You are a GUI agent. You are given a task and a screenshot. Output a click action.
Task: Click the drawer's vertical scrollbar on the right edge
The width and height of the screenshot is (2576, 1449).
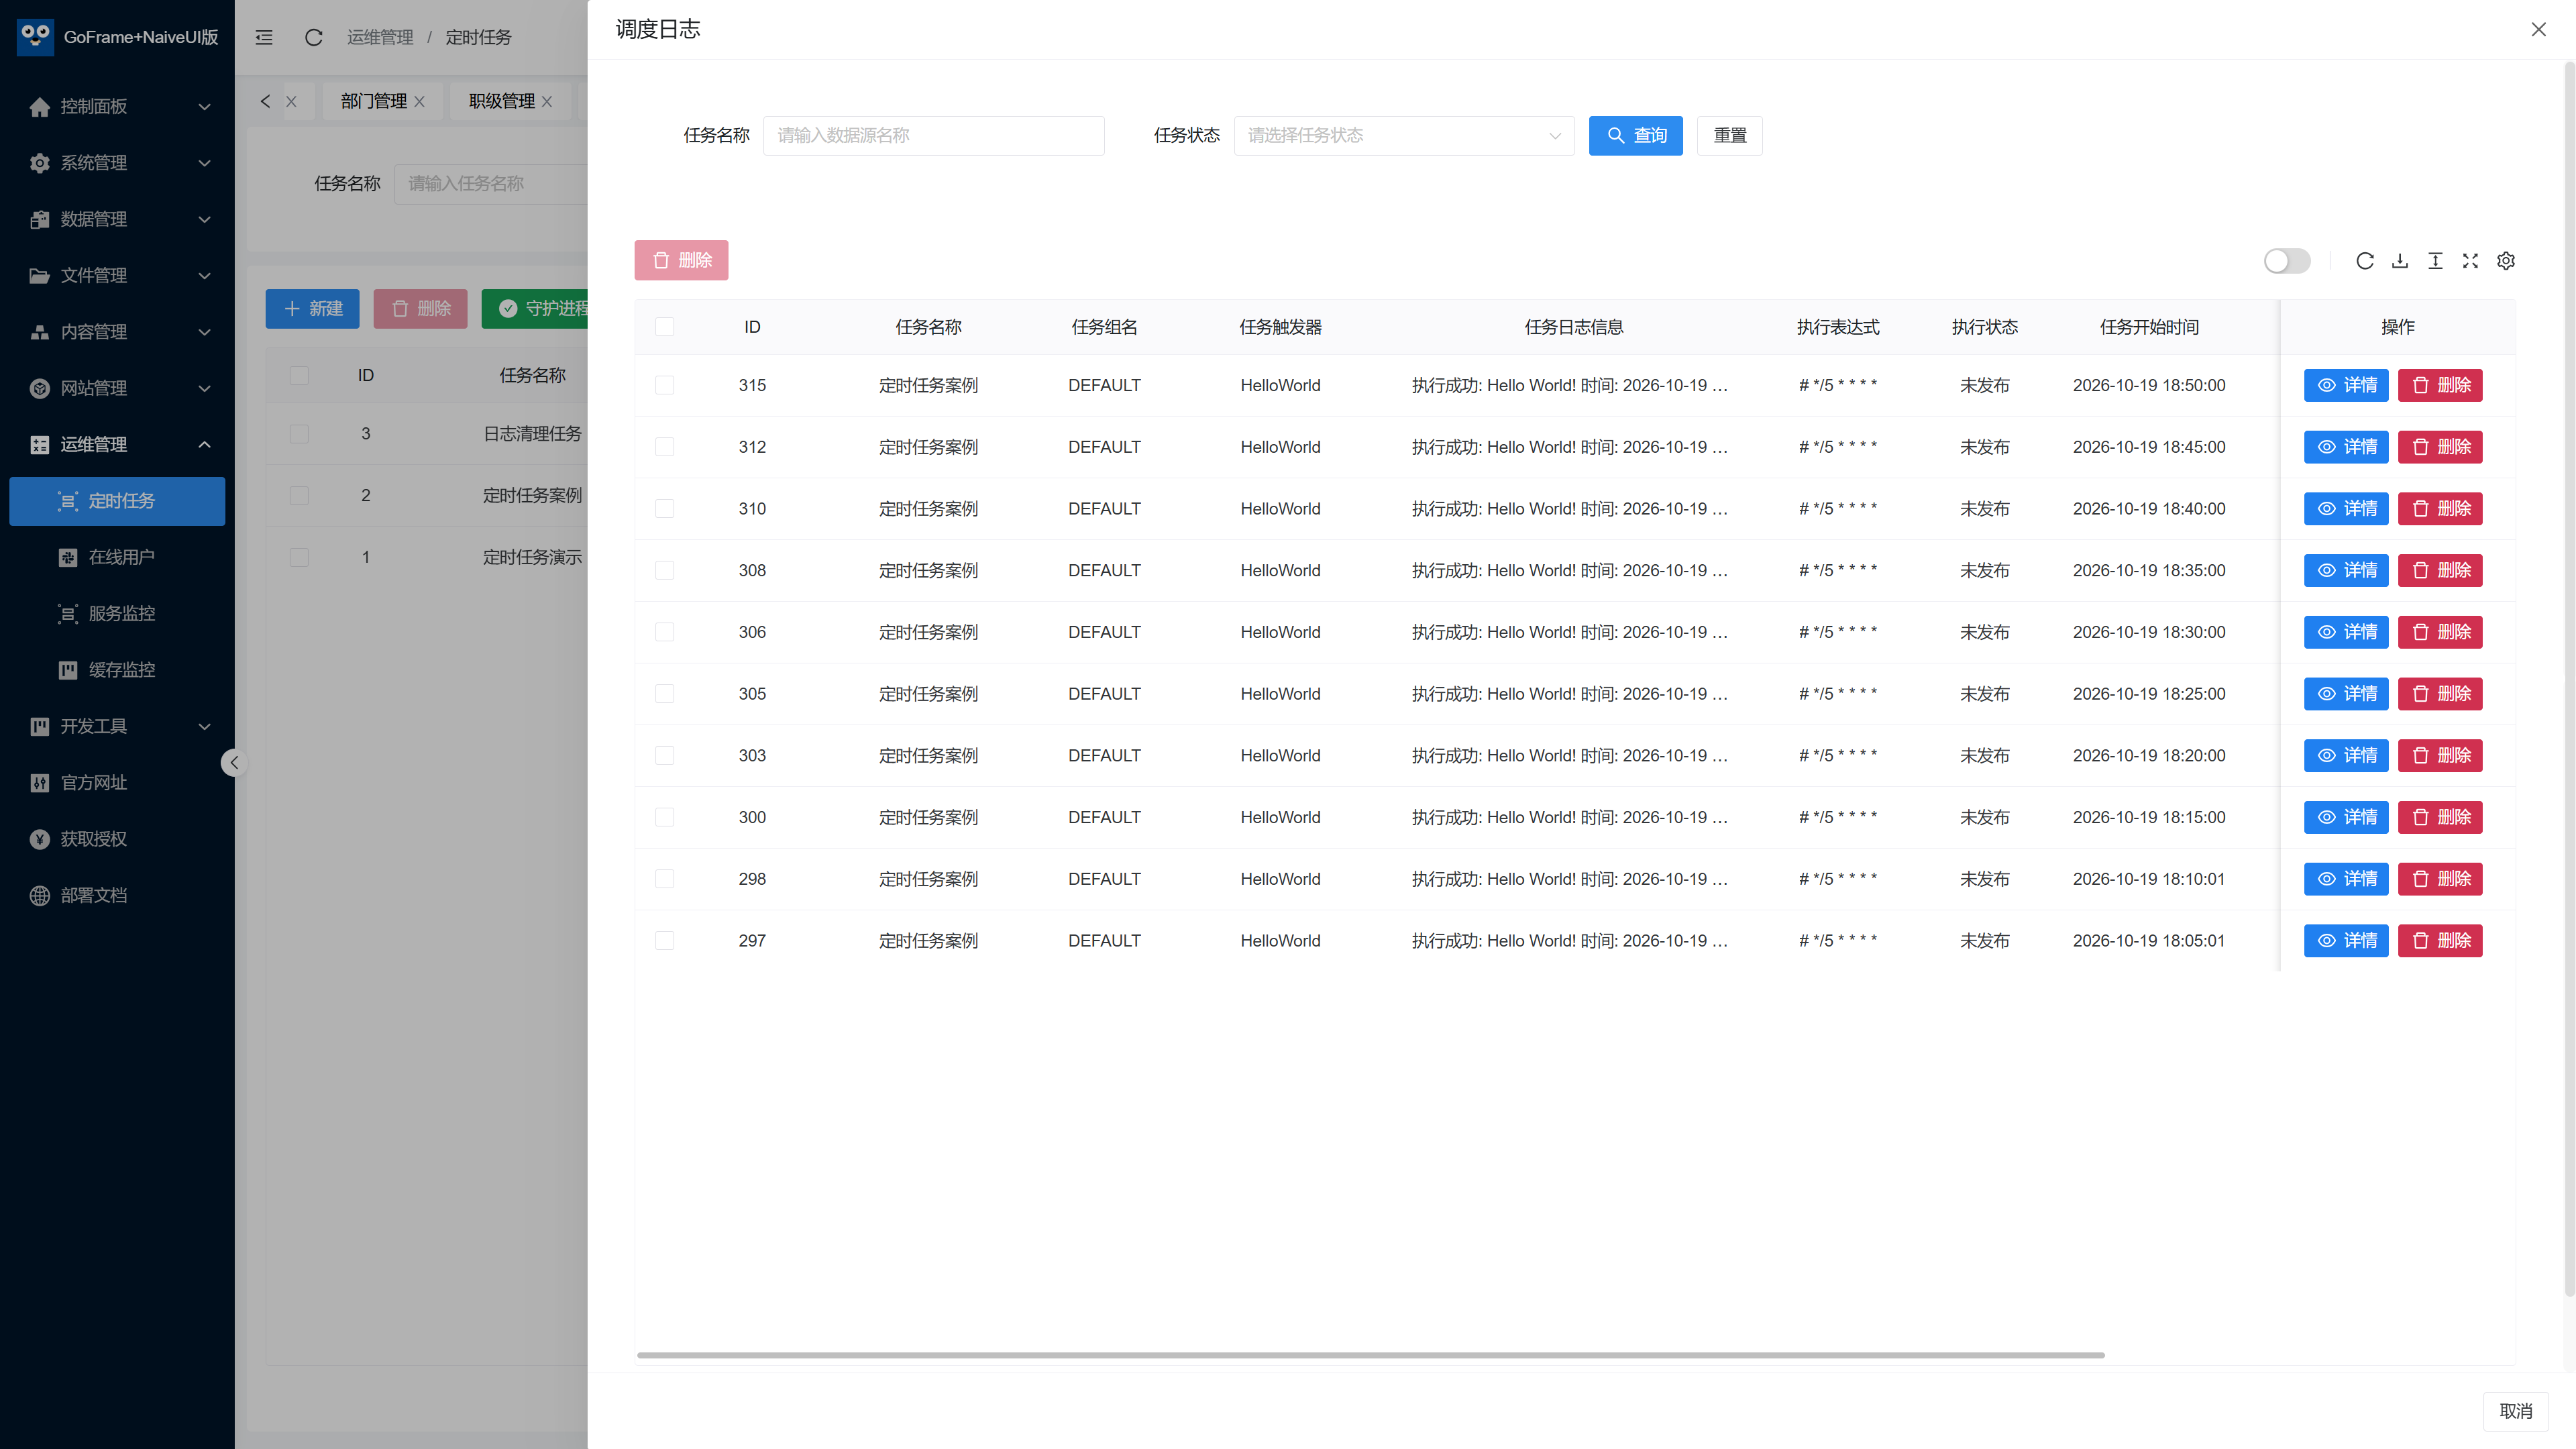(x=2569, y=680)
